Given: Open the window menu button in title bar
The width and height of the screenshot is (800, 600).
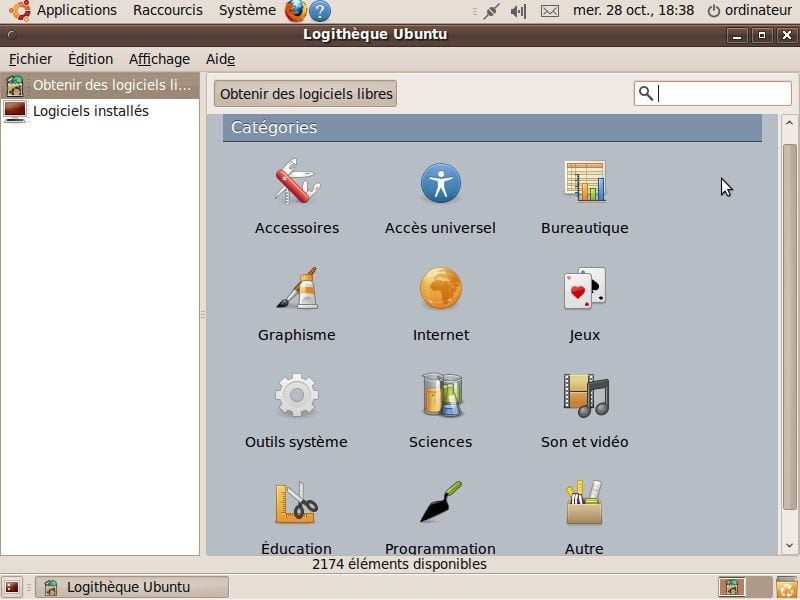Looking at the screenshot, I should (x=12, y=35).
